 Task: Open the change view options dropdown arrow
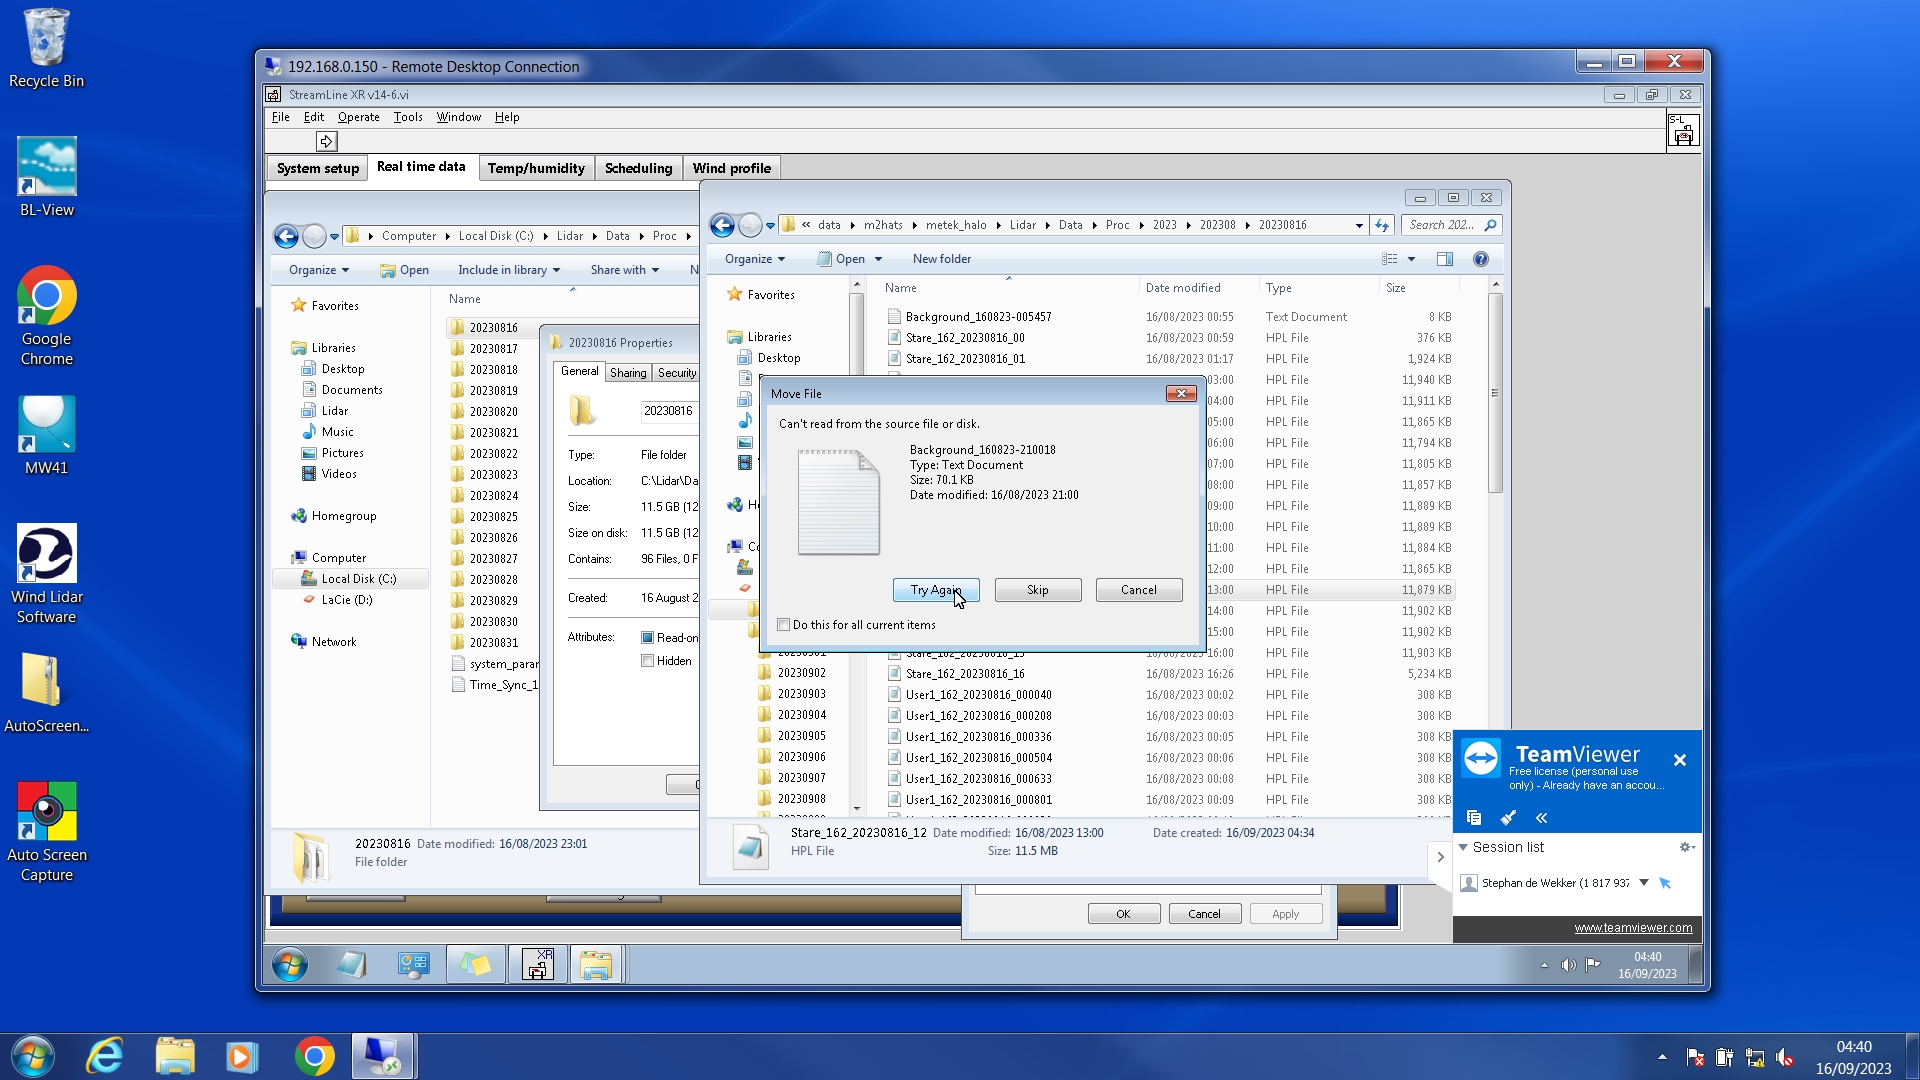pyautogui.click(x=1411, y=259)
